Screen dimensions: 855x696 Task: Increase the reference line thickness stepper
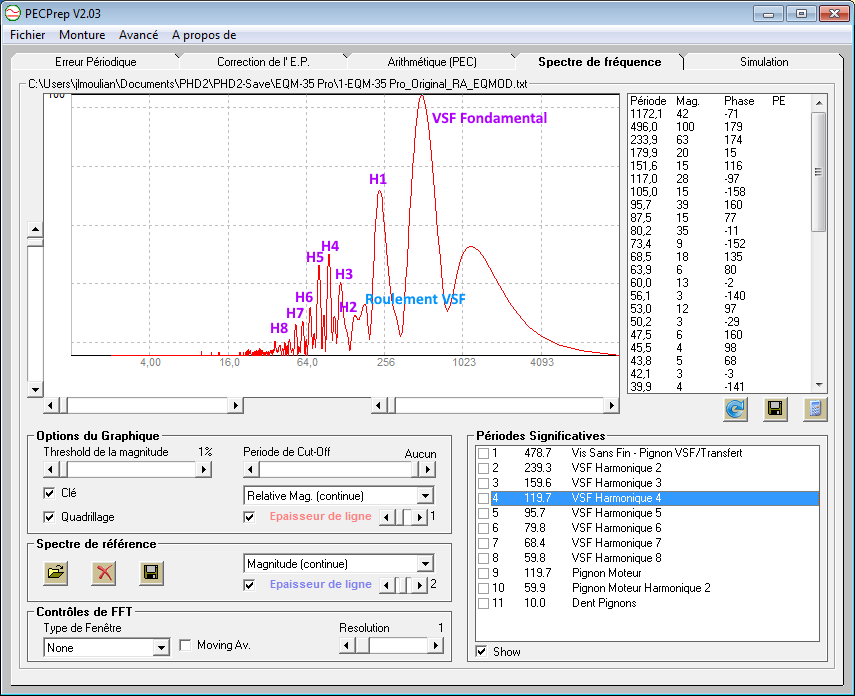pos(419,585)
